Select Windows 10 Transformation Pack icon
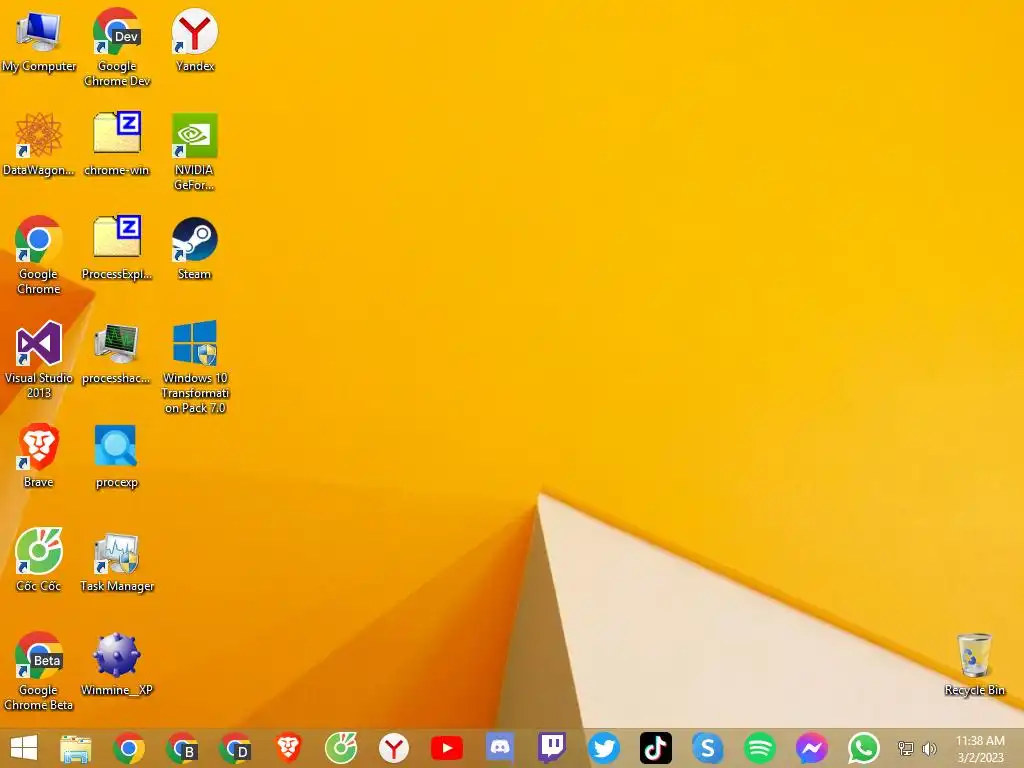This screenshot has height=768, width=1024. pyautogui.click(x=195, y=367)
